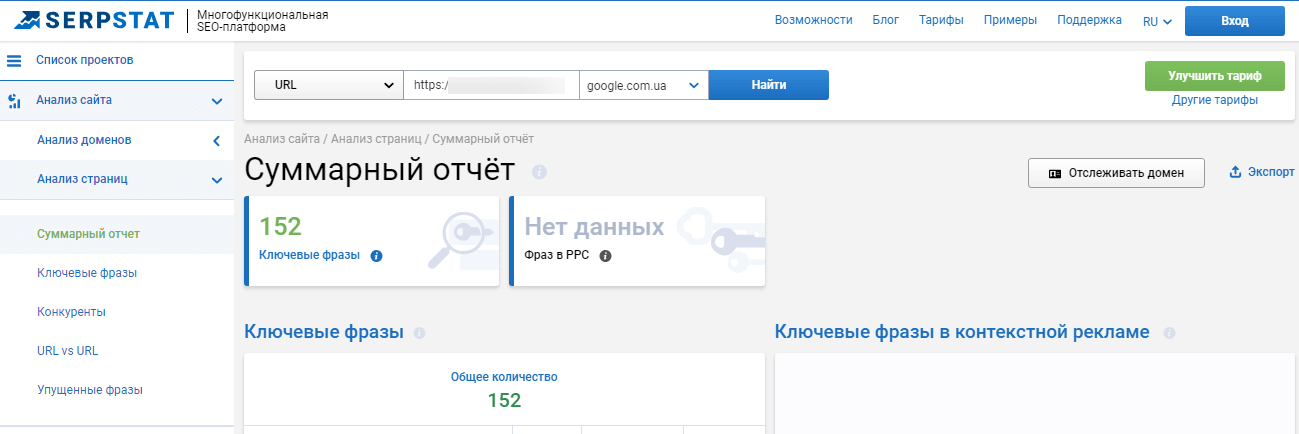
Task: Click info icon beside Ключевые фразы in the 152 card
Action: pyautogui.click(x=377, y=256)
